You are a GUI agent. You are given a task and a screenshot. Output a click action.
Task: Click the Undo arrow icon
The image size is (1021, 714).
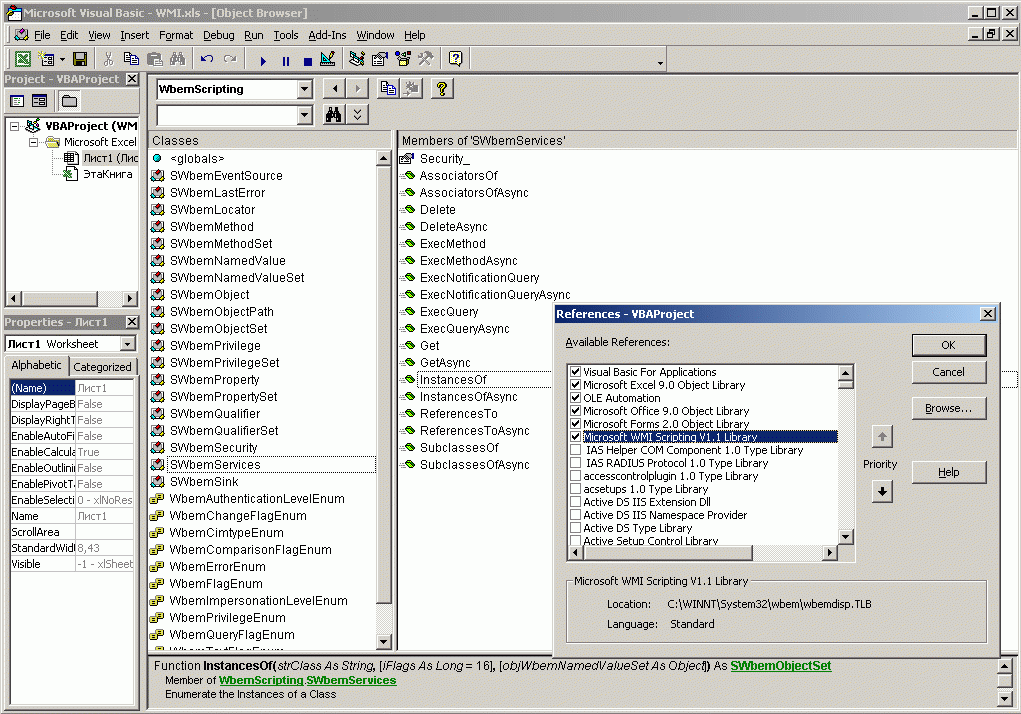coord(207,59)
